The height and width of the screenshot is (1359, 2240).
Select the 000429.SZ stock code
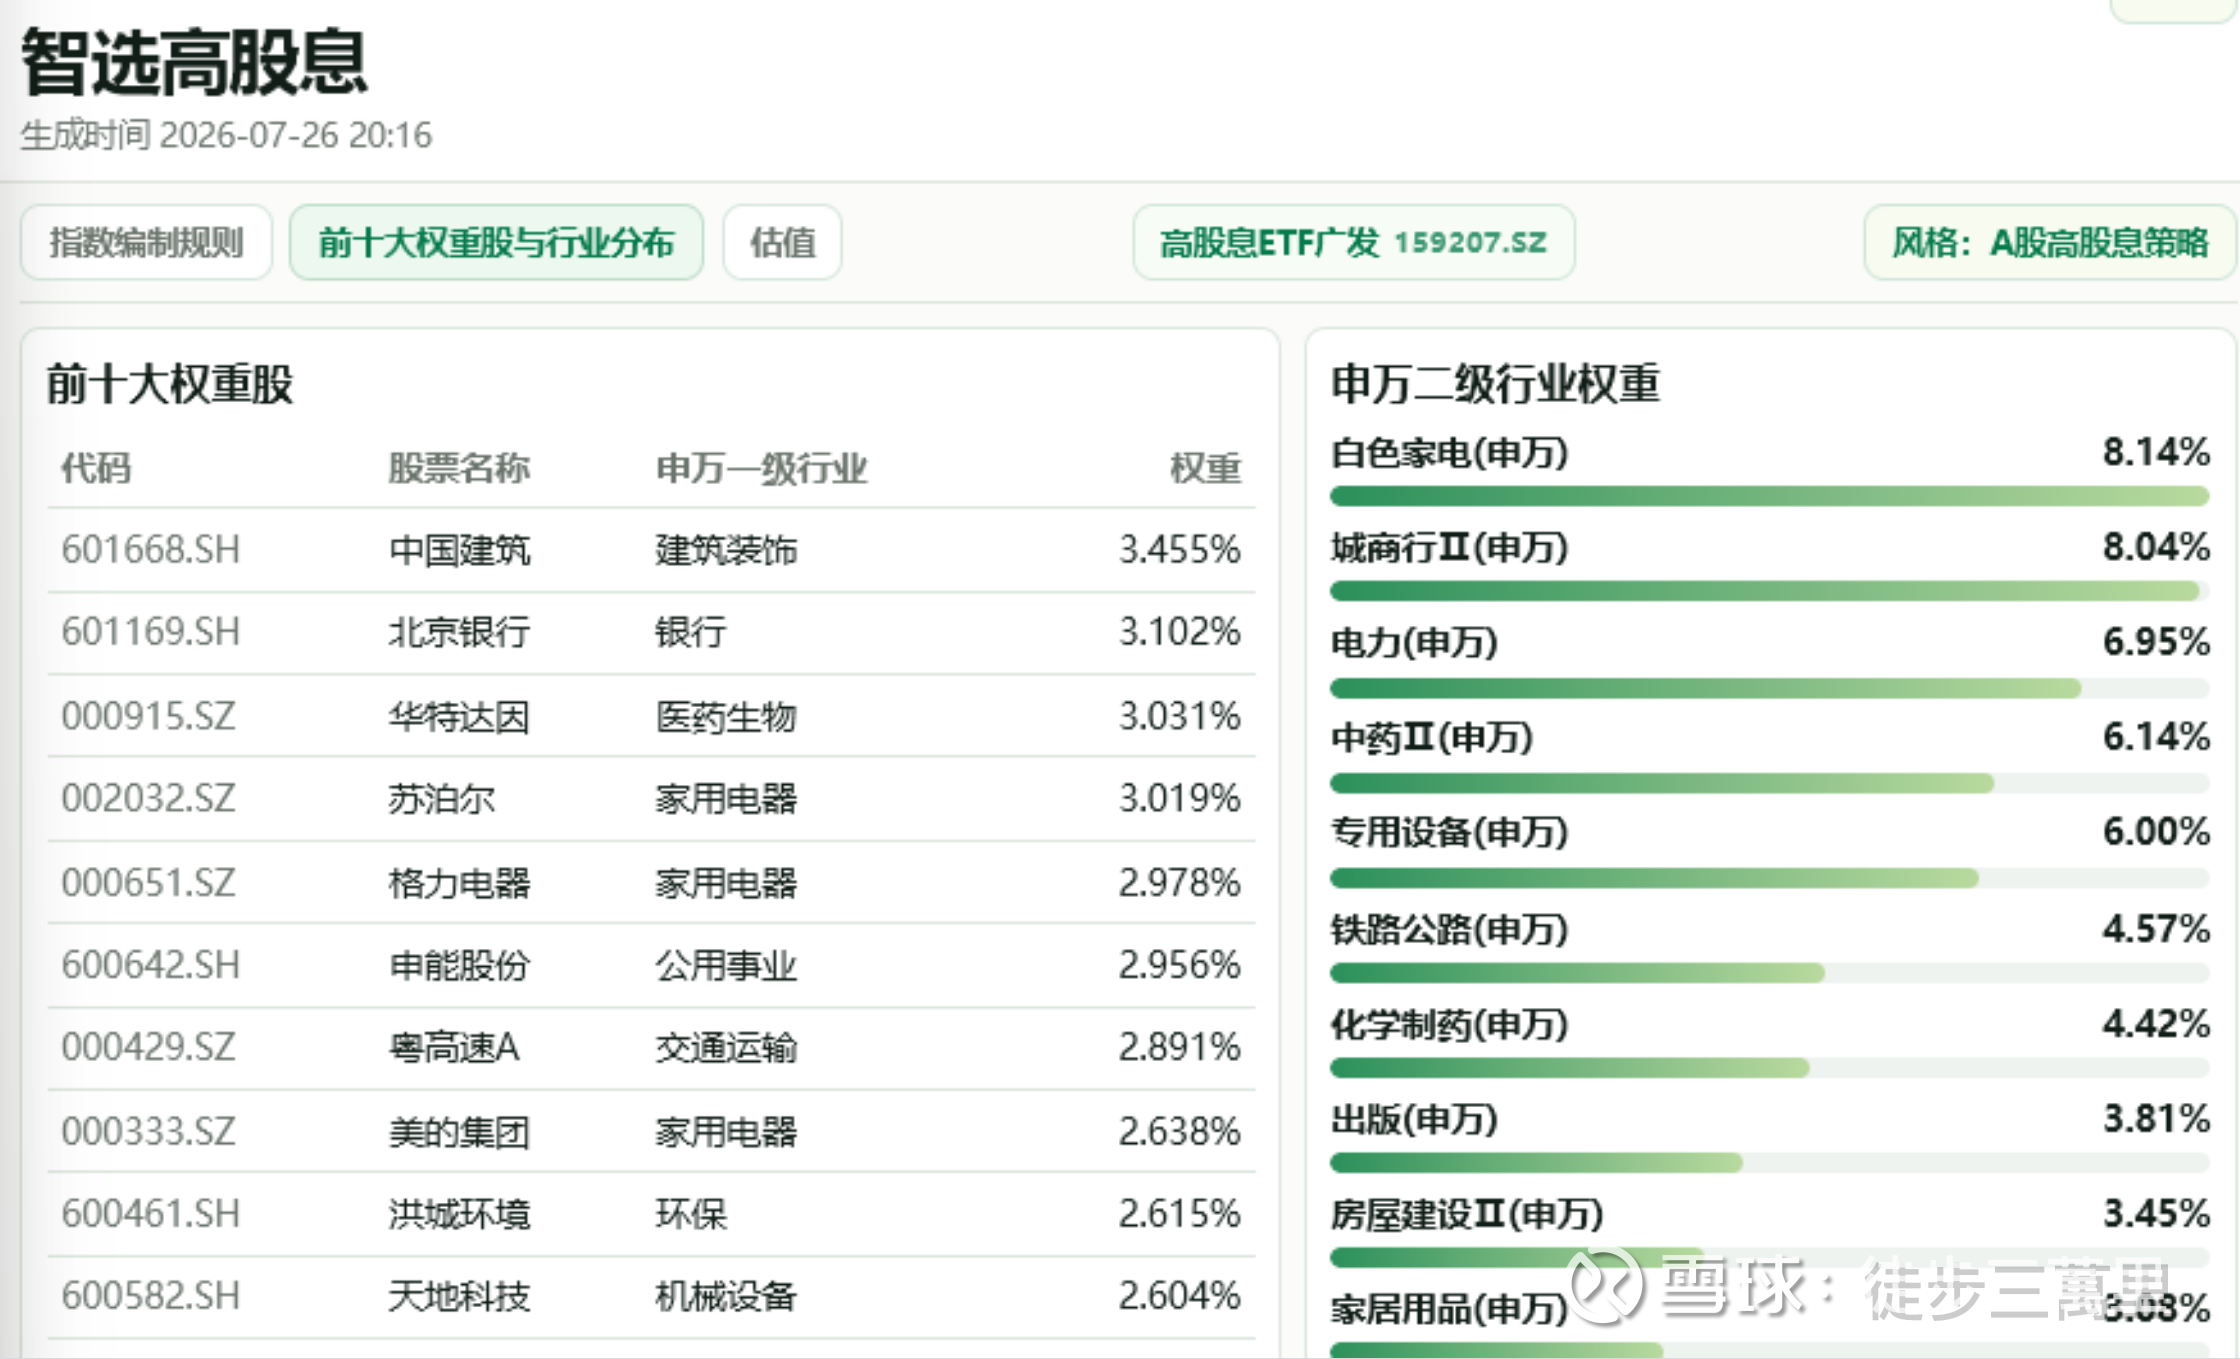click(148, 1047)
